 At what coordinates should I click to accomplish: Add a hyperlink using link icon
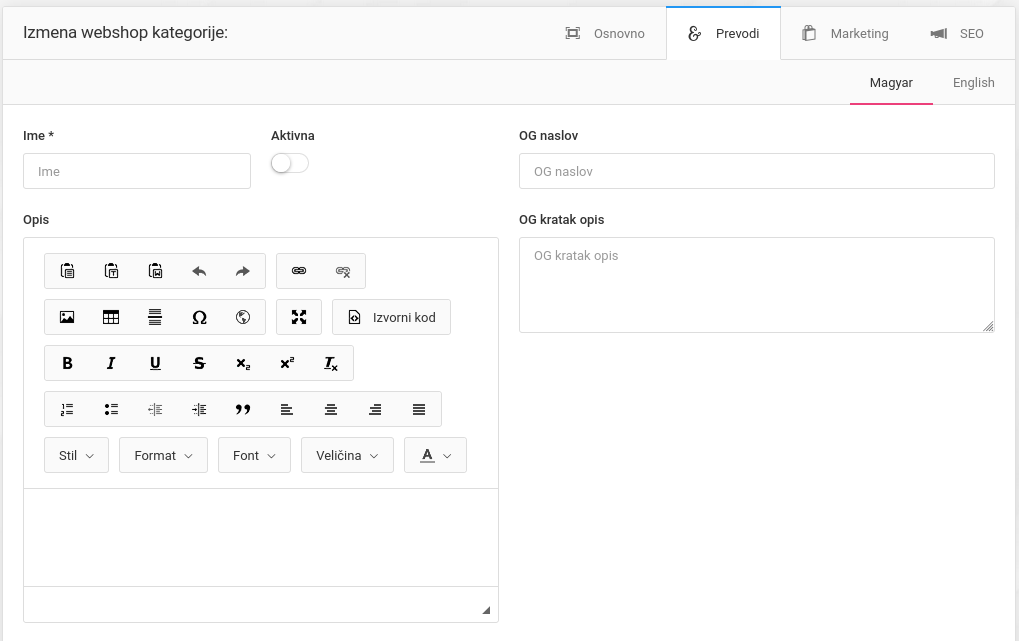click(x=299, y=271)
